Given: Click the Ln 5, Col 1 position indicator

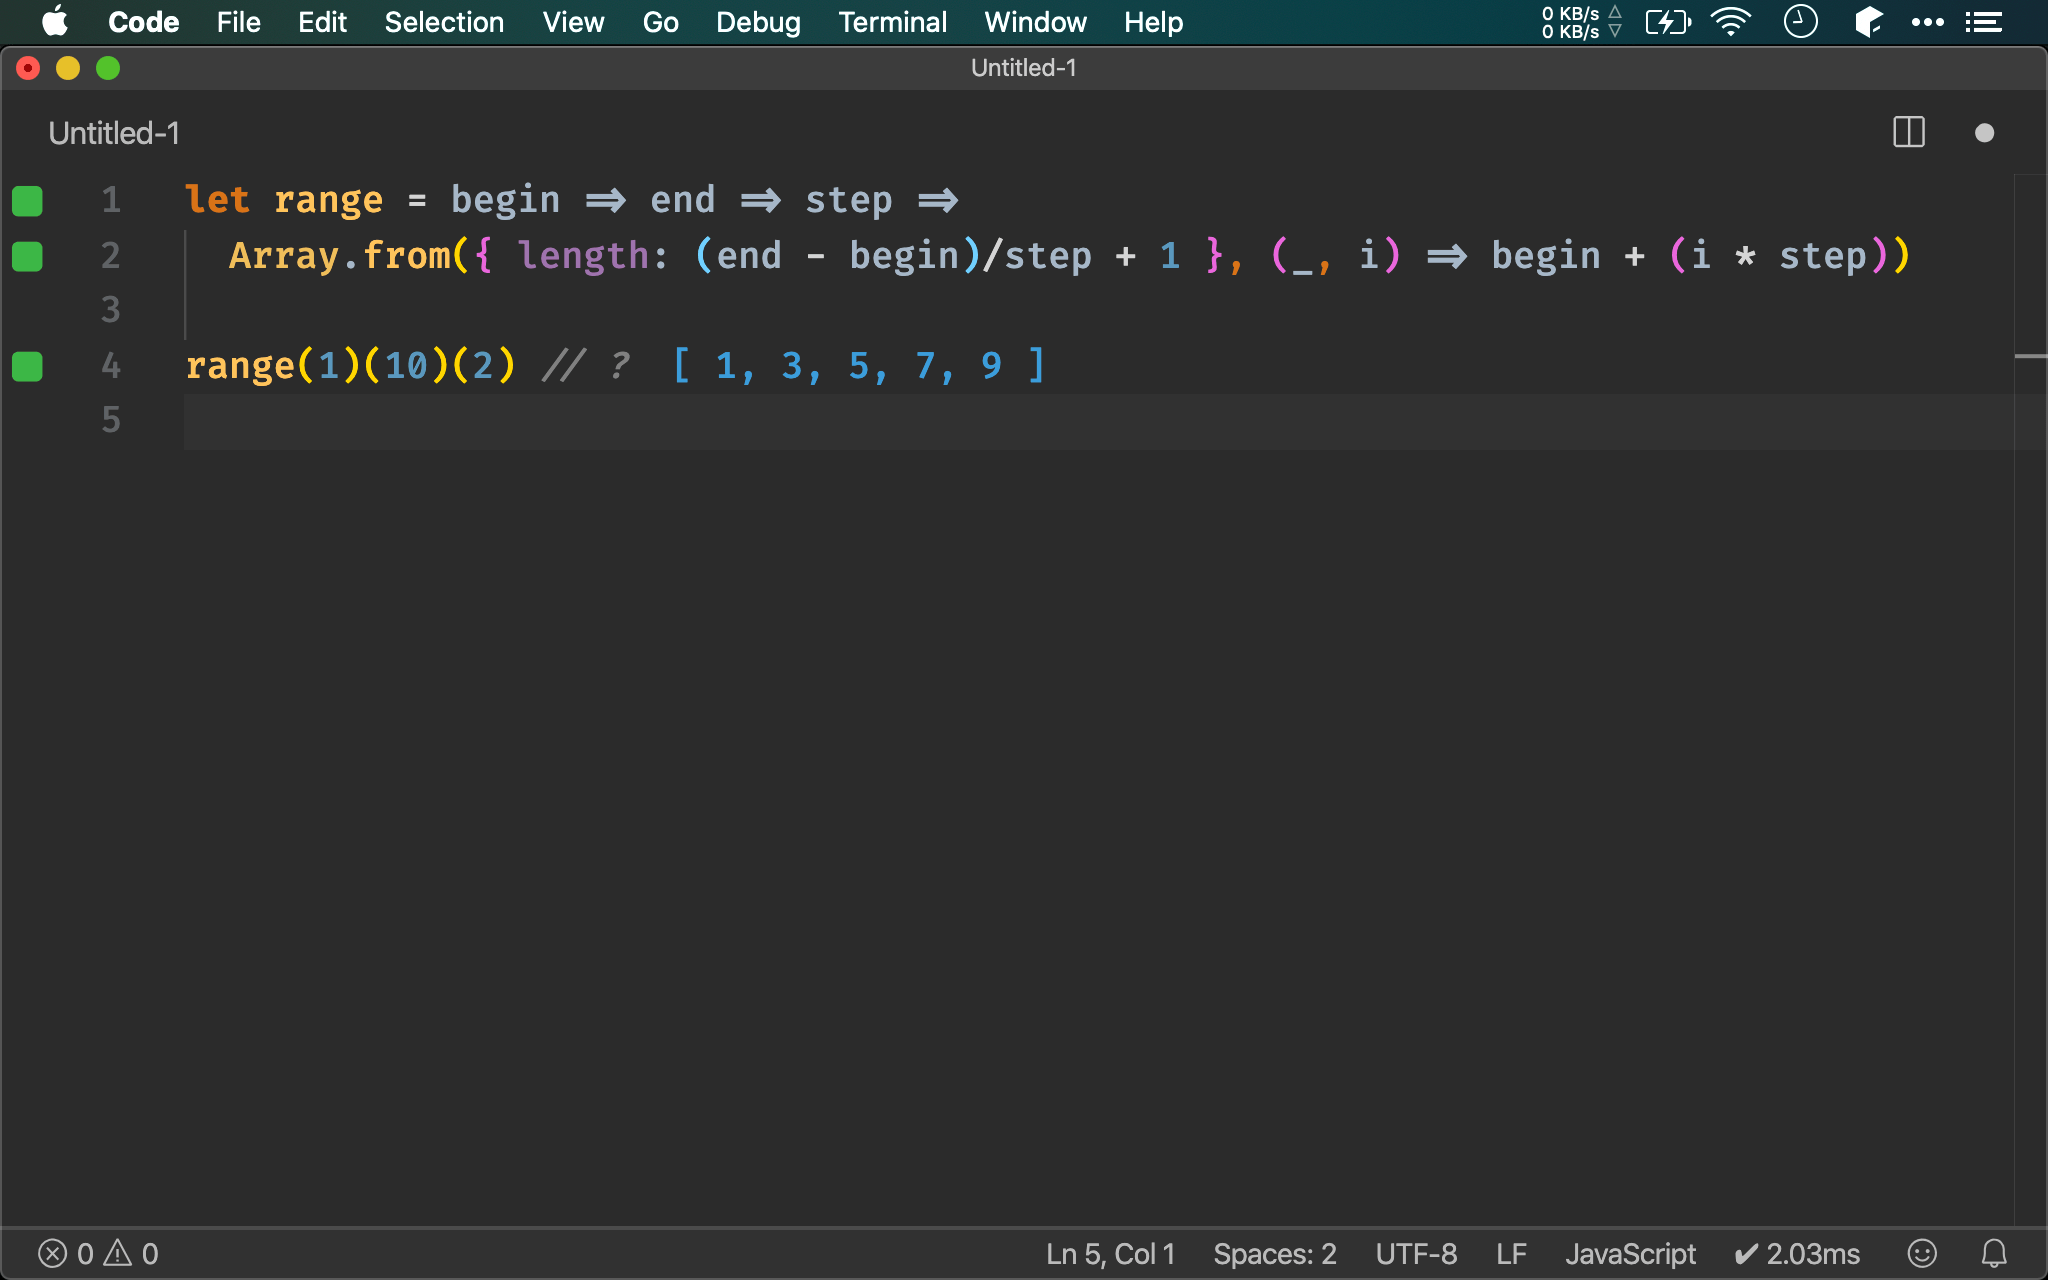Looking at the screenshot, I should pyautogui.click(x=1110, y=1253).
